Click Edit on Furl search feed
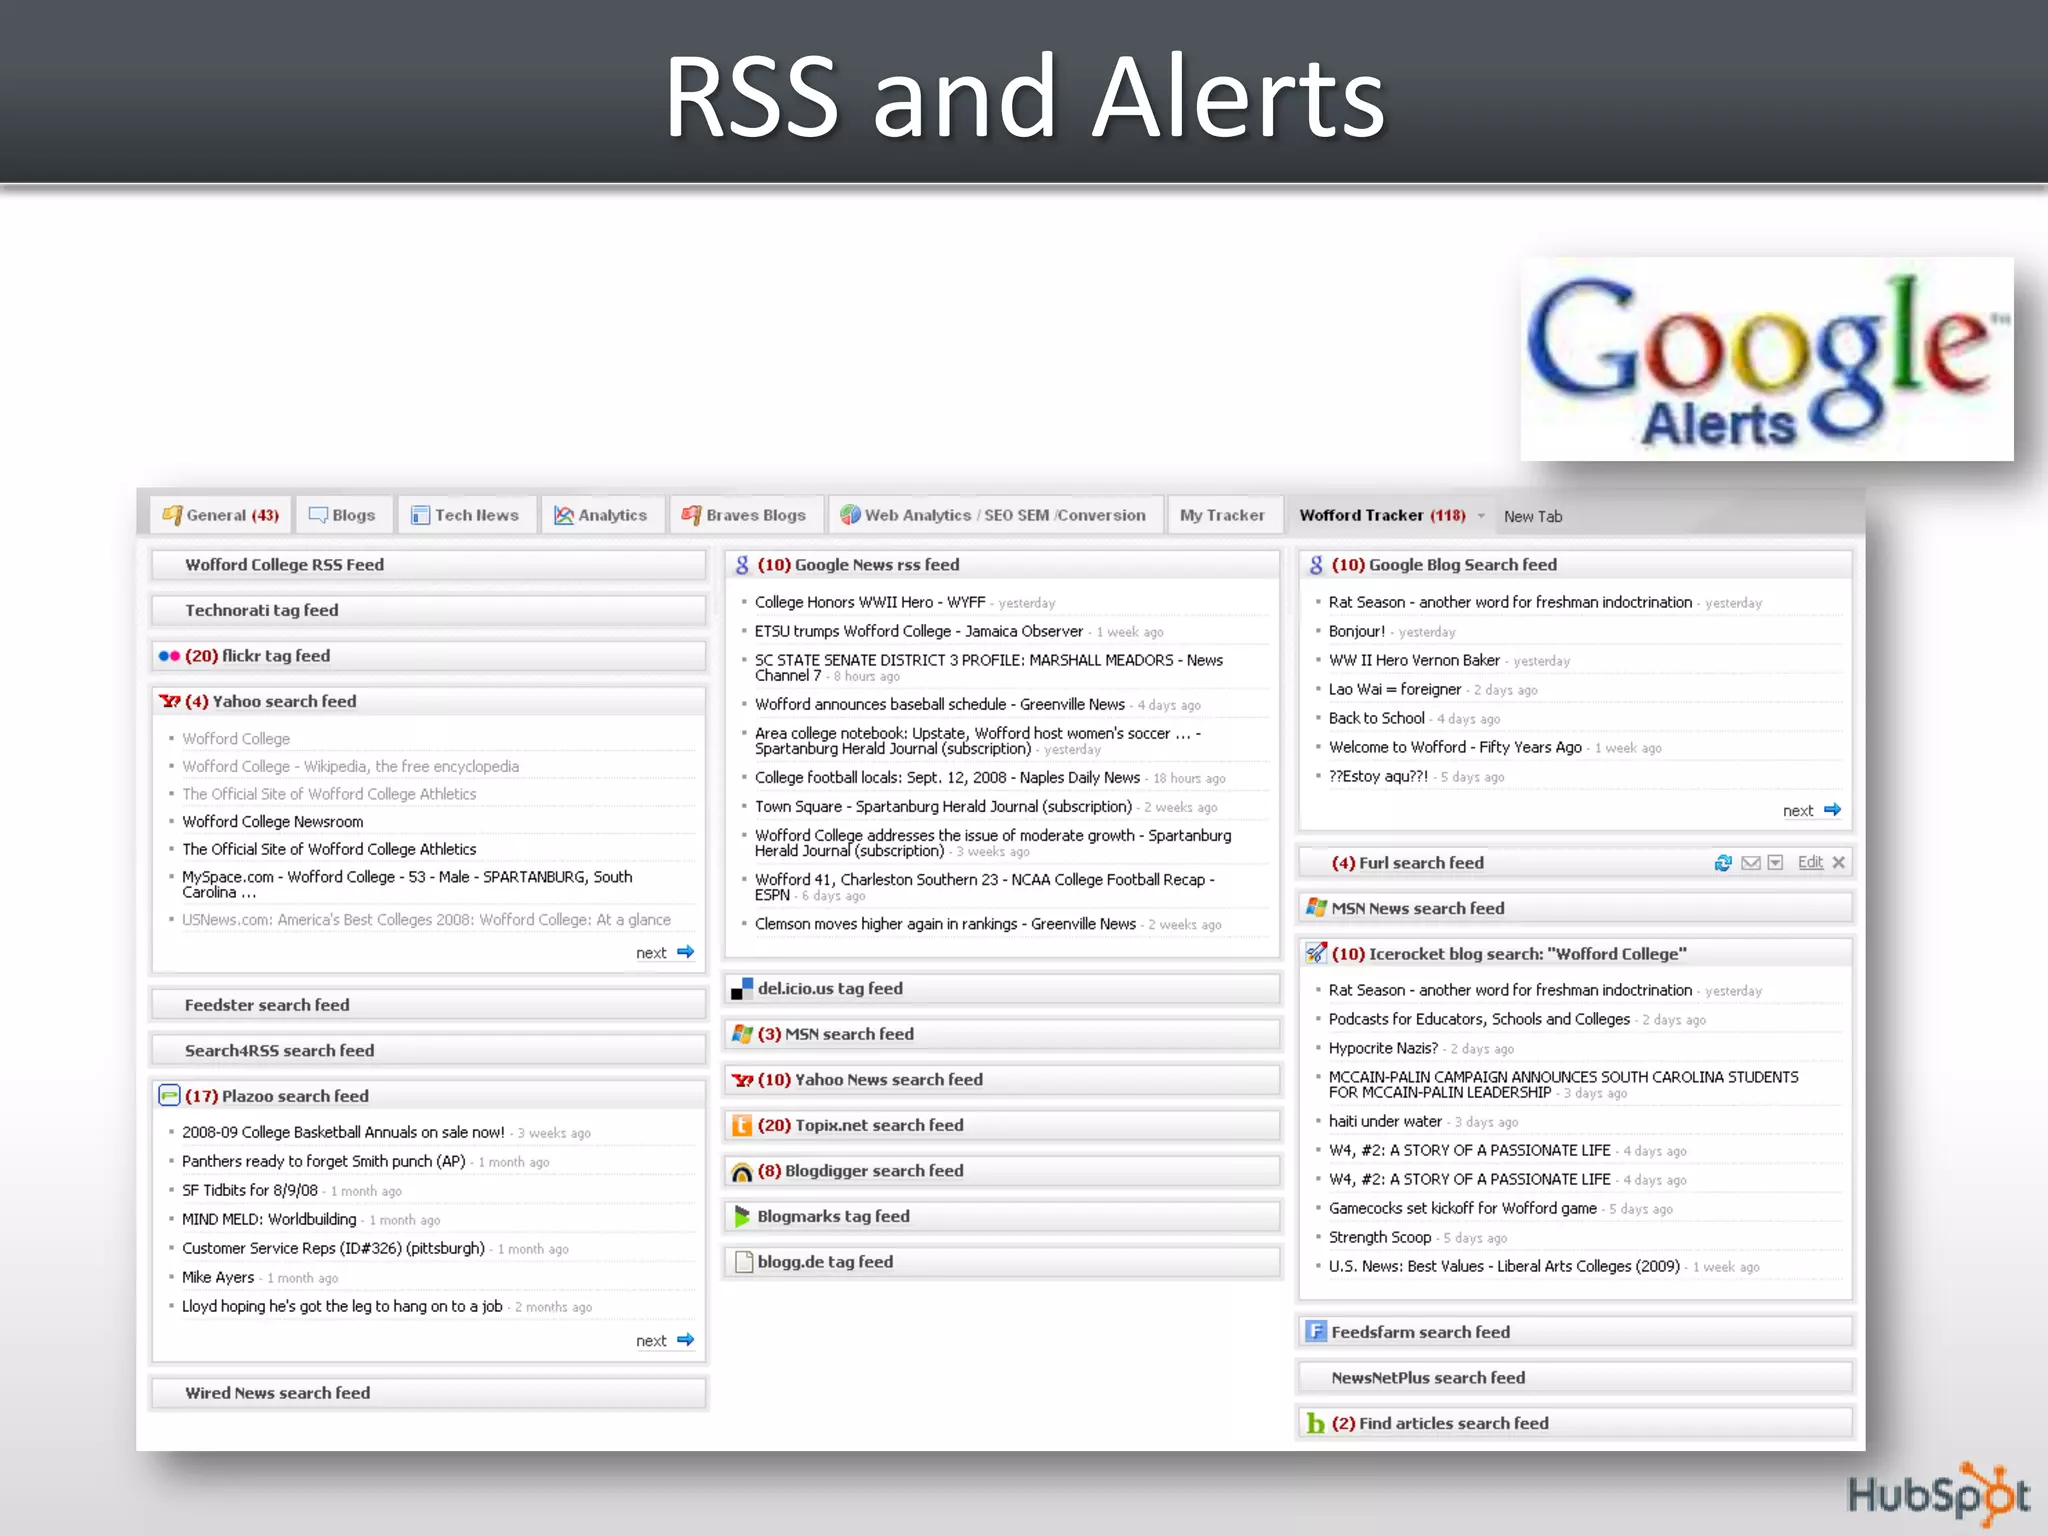This screenshot has height=1536, width=2048. [1810, 862]
